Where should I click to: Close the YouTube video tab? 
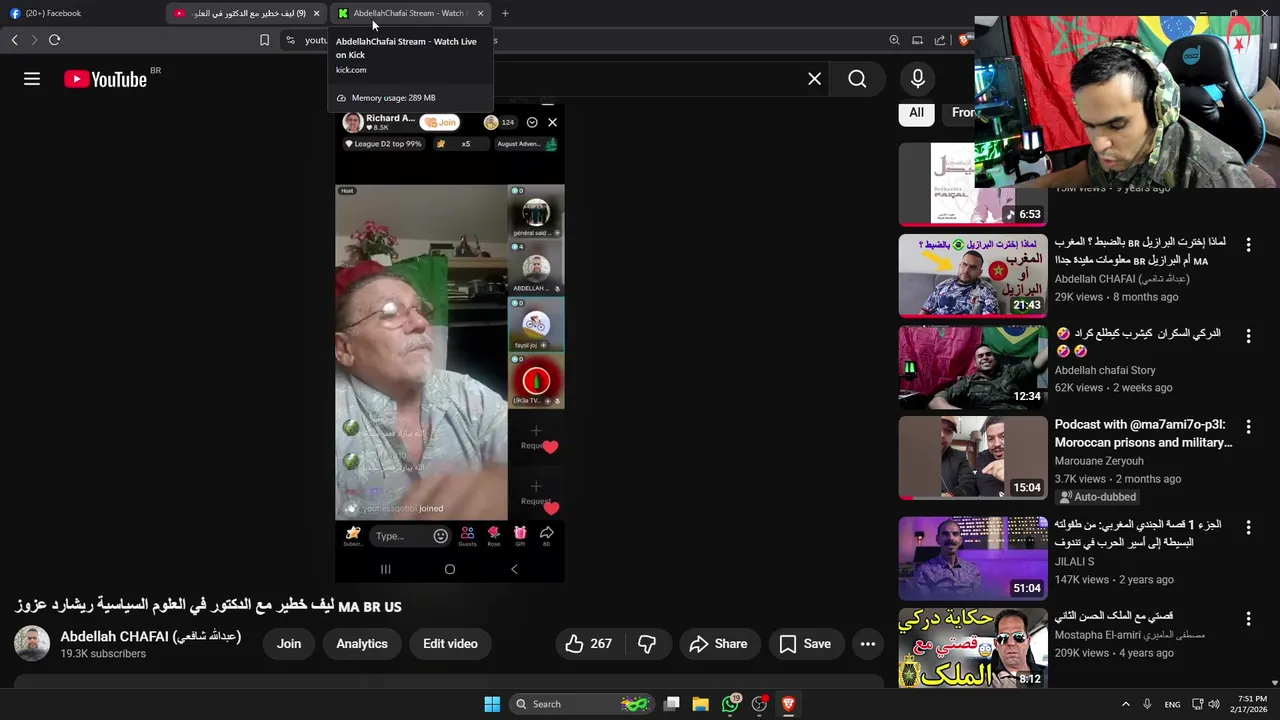(316, 13)
